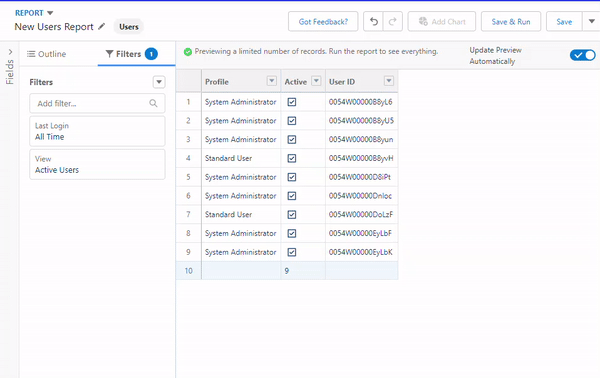Click the Active checkbox in row 8
This screenshot has width=600, height=378.
coord(292,233)
